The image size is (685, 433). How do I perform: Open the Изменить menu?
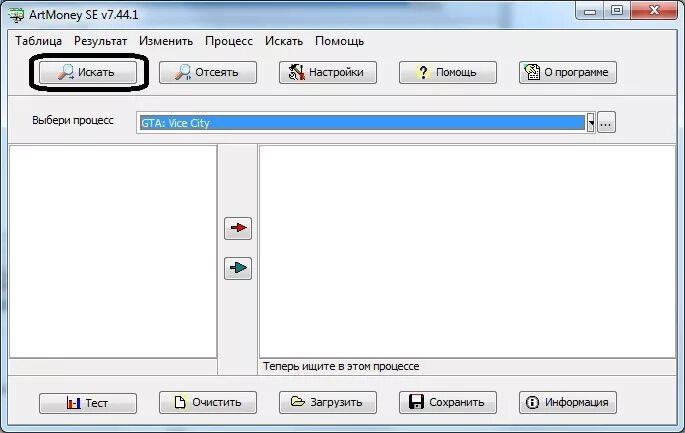click(x=166, y=41)
